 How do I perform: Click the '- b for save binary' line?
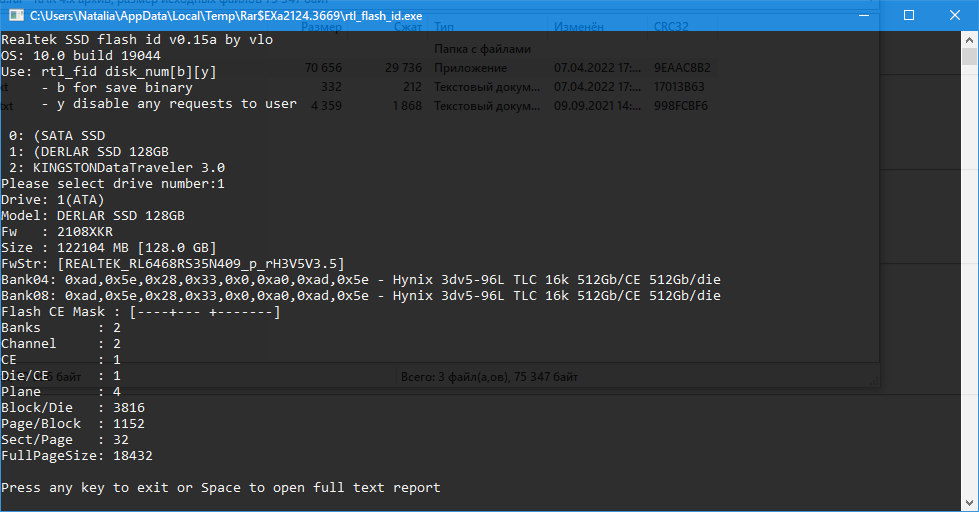[x=117, y=87]
